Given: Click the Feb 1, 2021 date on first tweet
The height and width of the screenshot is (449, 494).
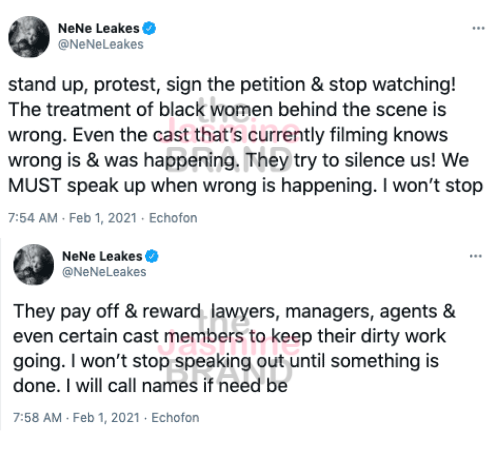Looking at the screenshot, I should tap(103, 218).
